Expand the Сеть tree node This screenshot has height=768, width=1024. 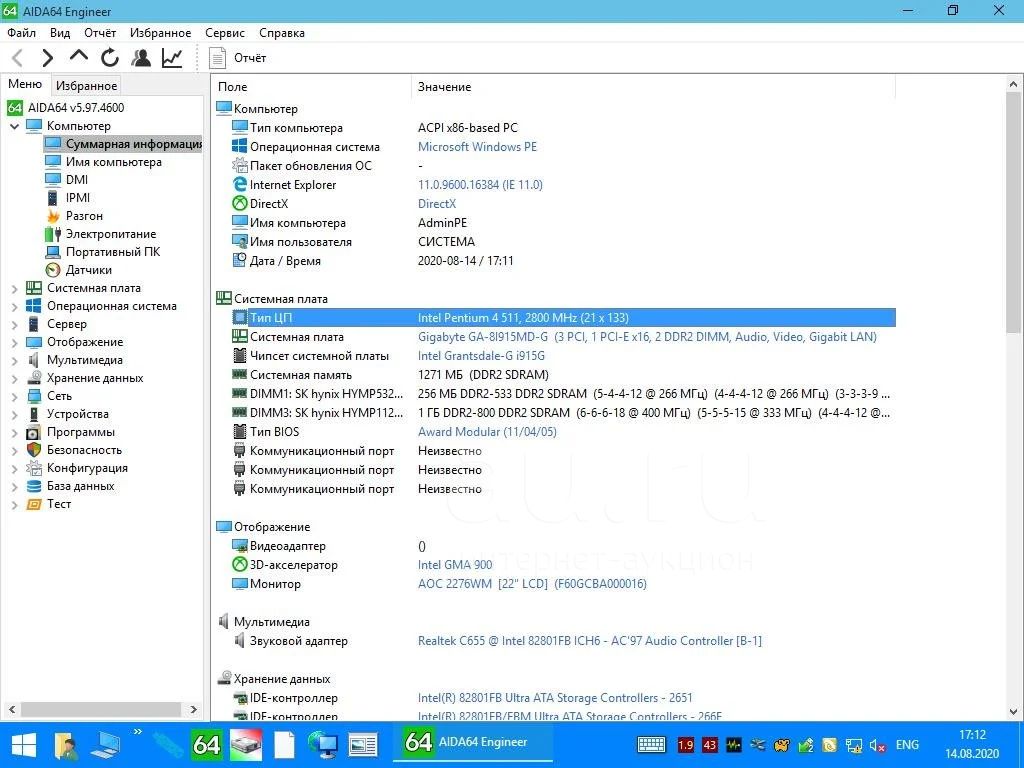(14, 396)
